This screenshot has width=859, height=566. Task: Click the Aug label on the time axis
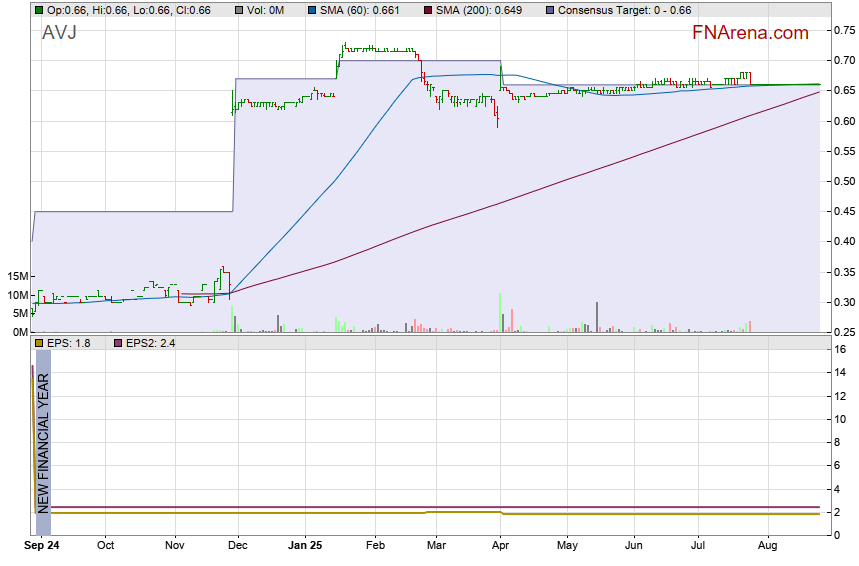pyautogui.click(x=768, y=546)
